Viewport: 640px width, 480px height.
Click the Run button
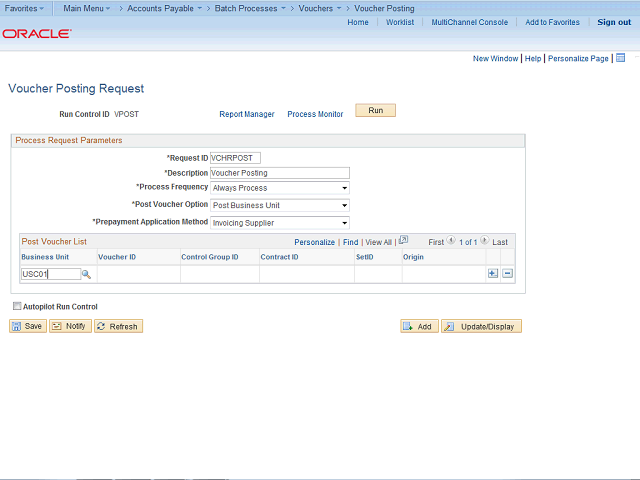376,110
